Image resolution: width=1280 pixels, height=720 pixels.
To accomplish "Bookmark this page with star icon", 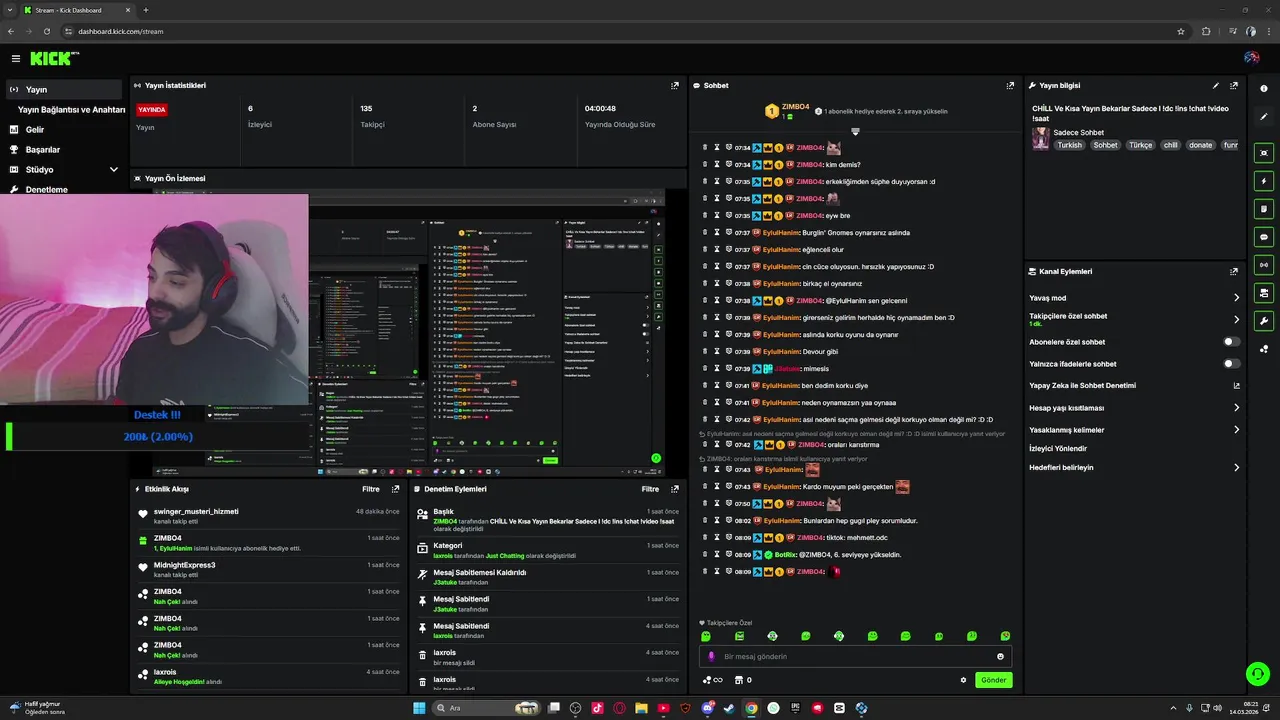I will pyautogui.click(x=1181, y=31).
